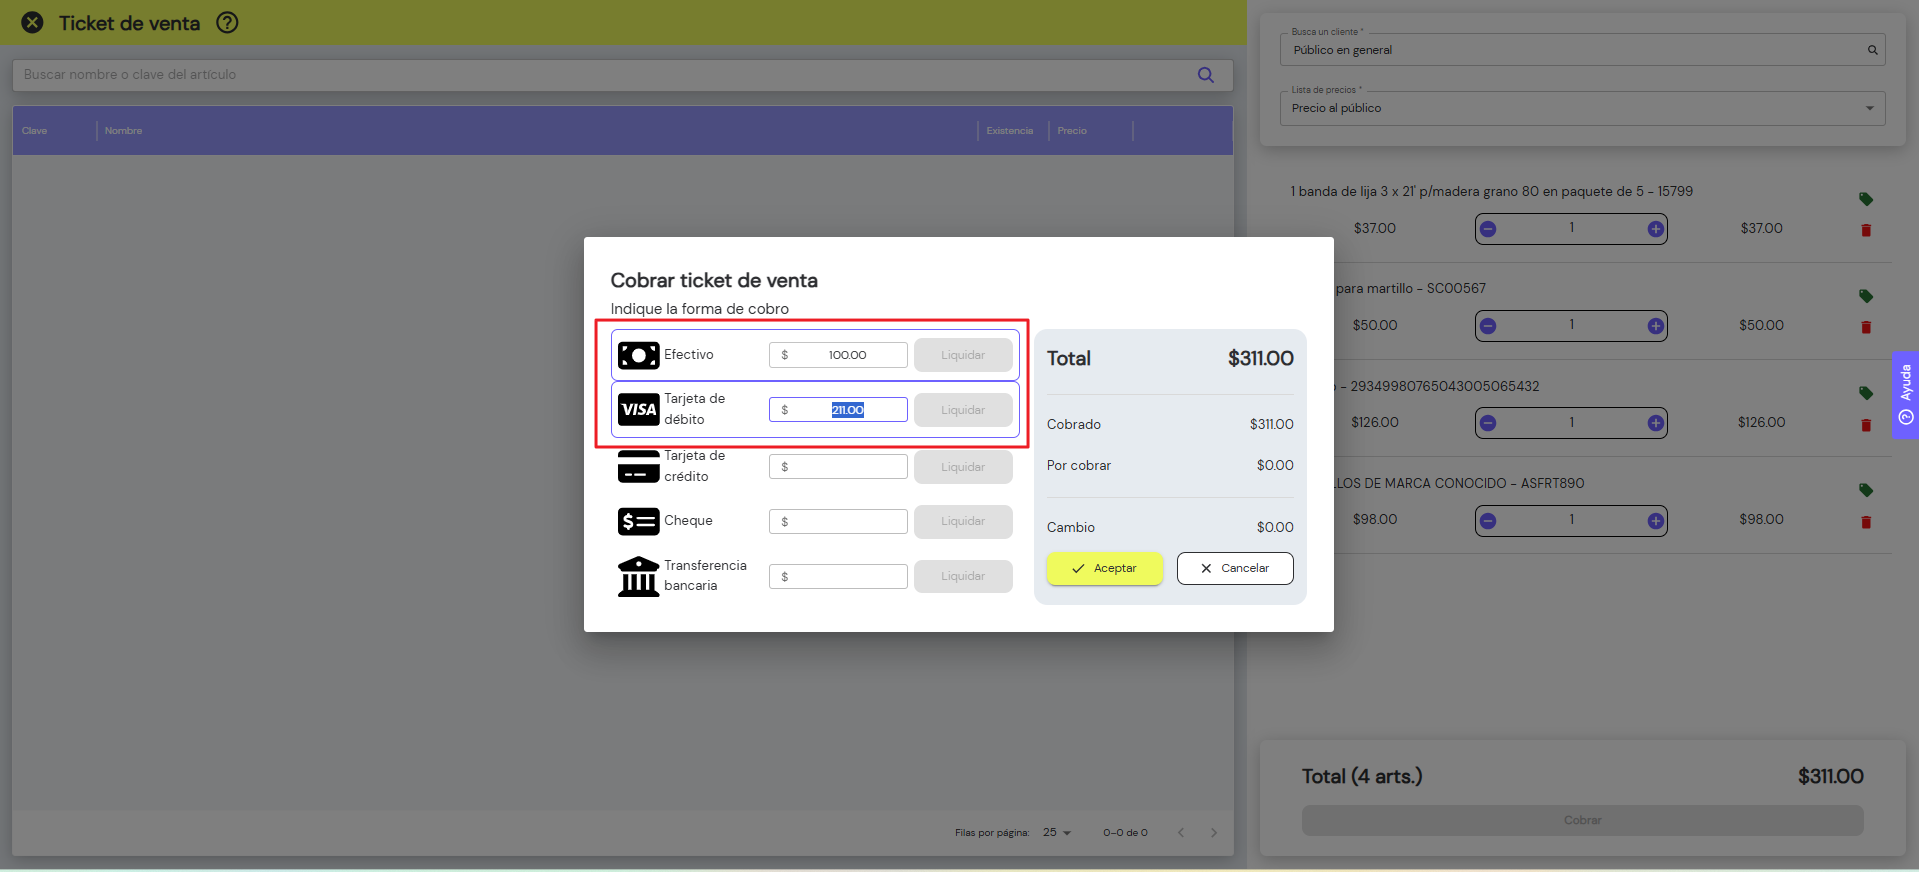The height and width of the screenshot is (872, 1919).
Task: Go to the next table page
Action: pos(1214,833)
